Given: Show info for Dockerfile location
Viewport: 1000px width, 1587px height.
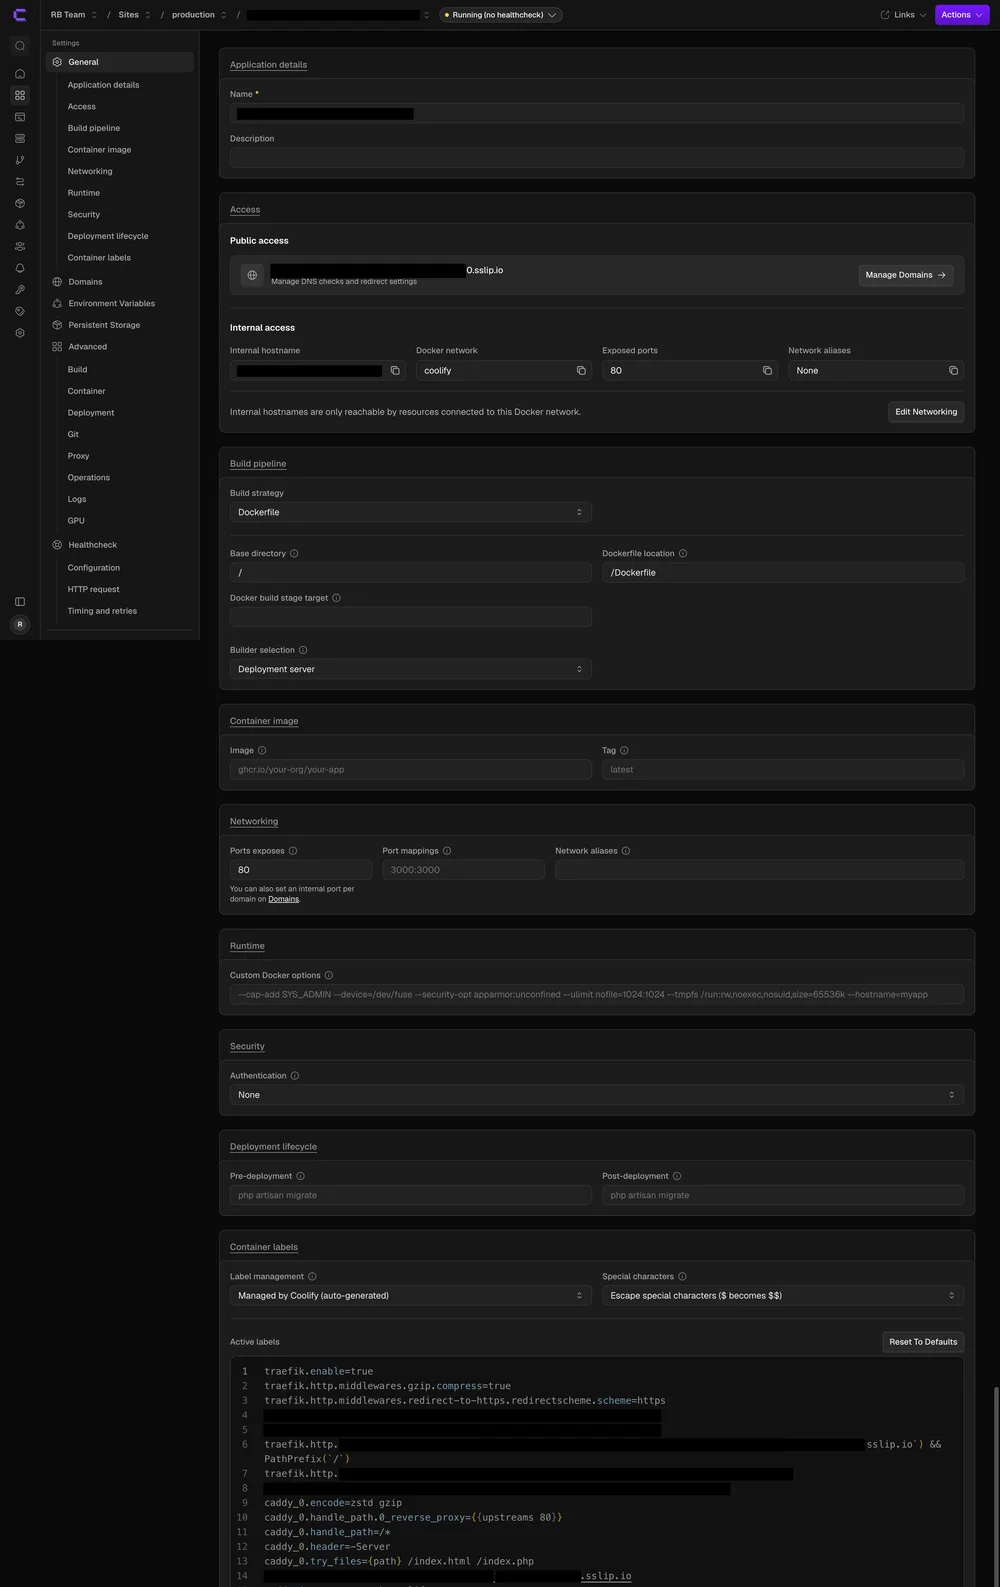Looking at the screenshot, I should (683, 554).
